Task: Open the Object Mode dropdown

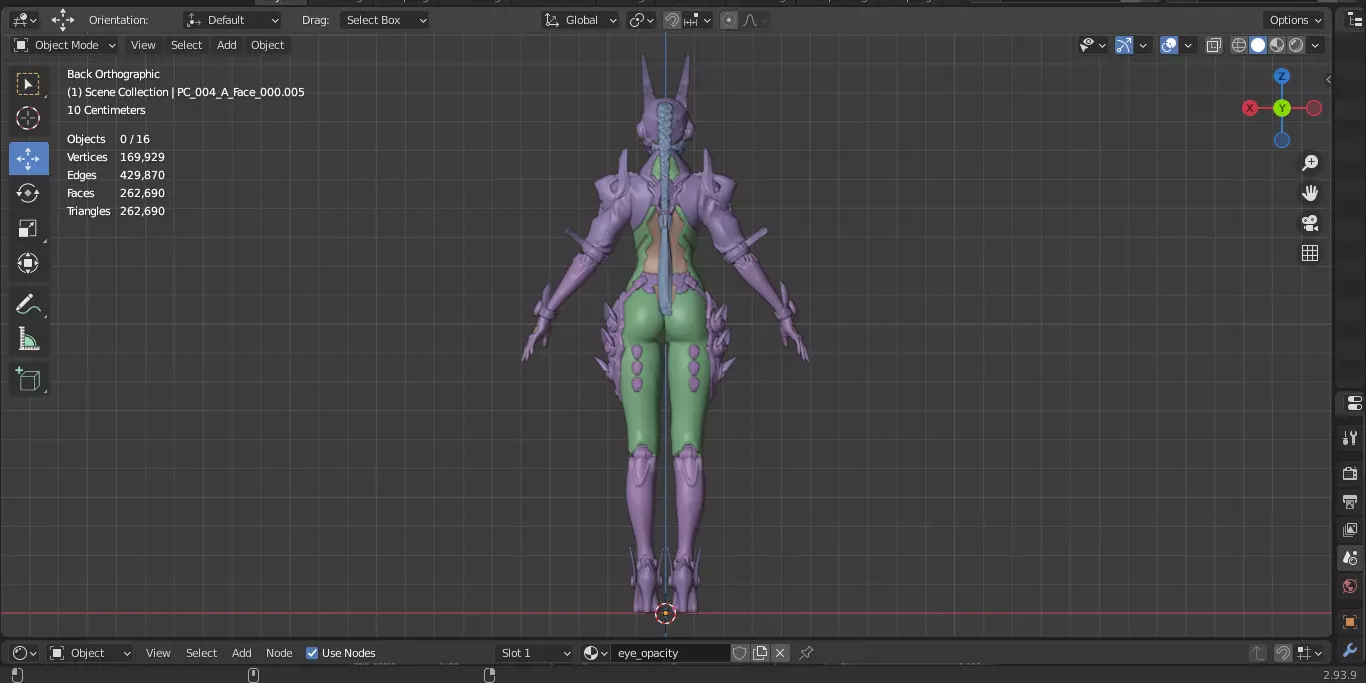Action: tap(65, 45)
